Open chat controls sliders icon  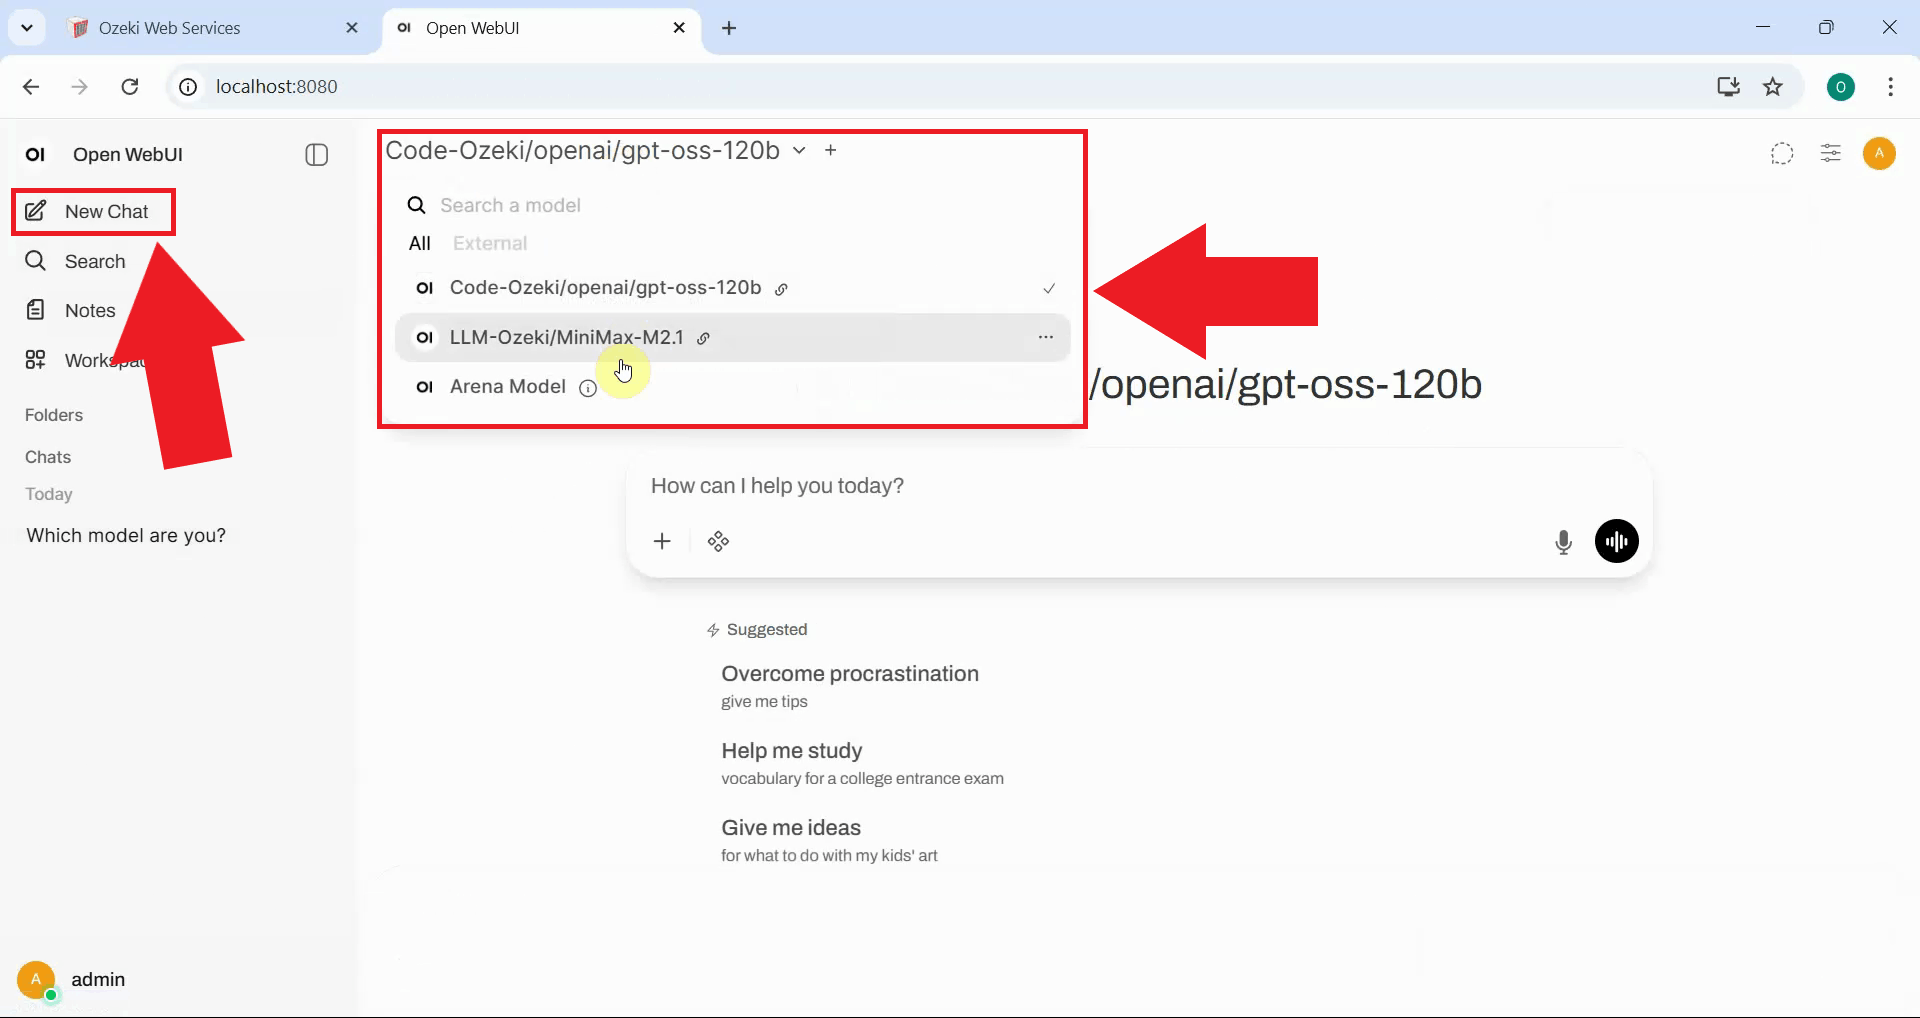point(1830,154)
